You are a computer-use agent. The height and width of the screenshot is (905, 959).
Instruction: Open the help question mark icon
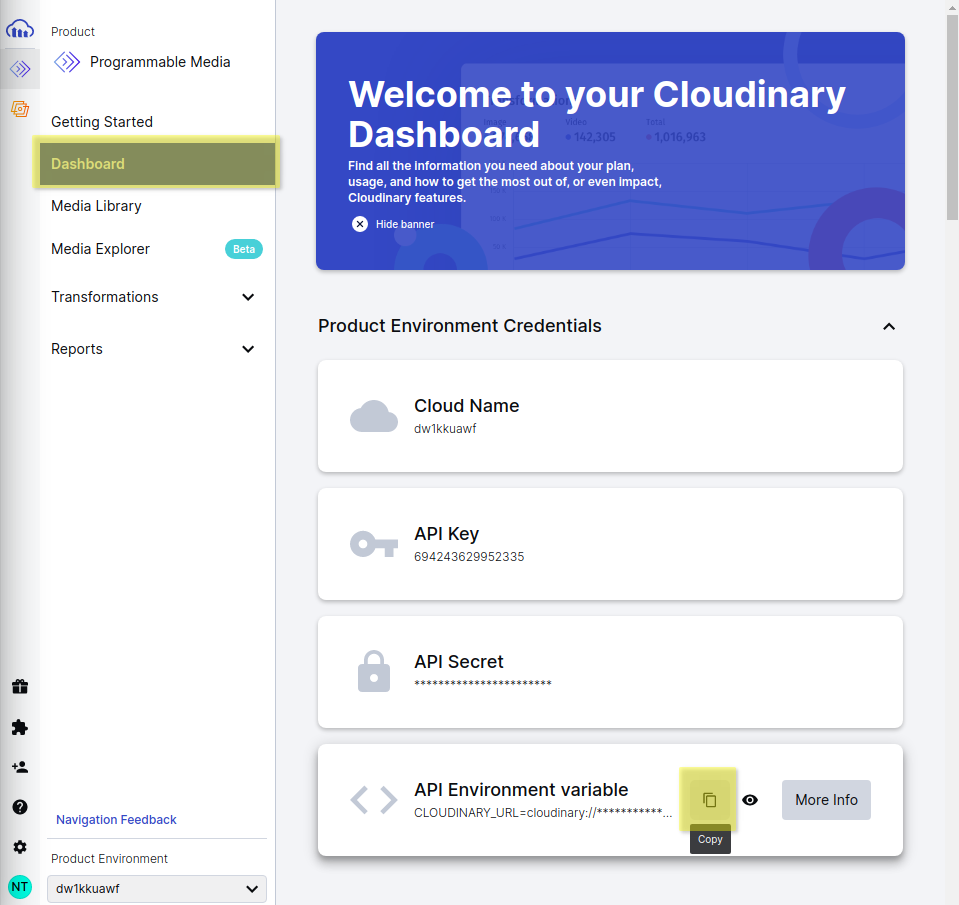[20, 807]
